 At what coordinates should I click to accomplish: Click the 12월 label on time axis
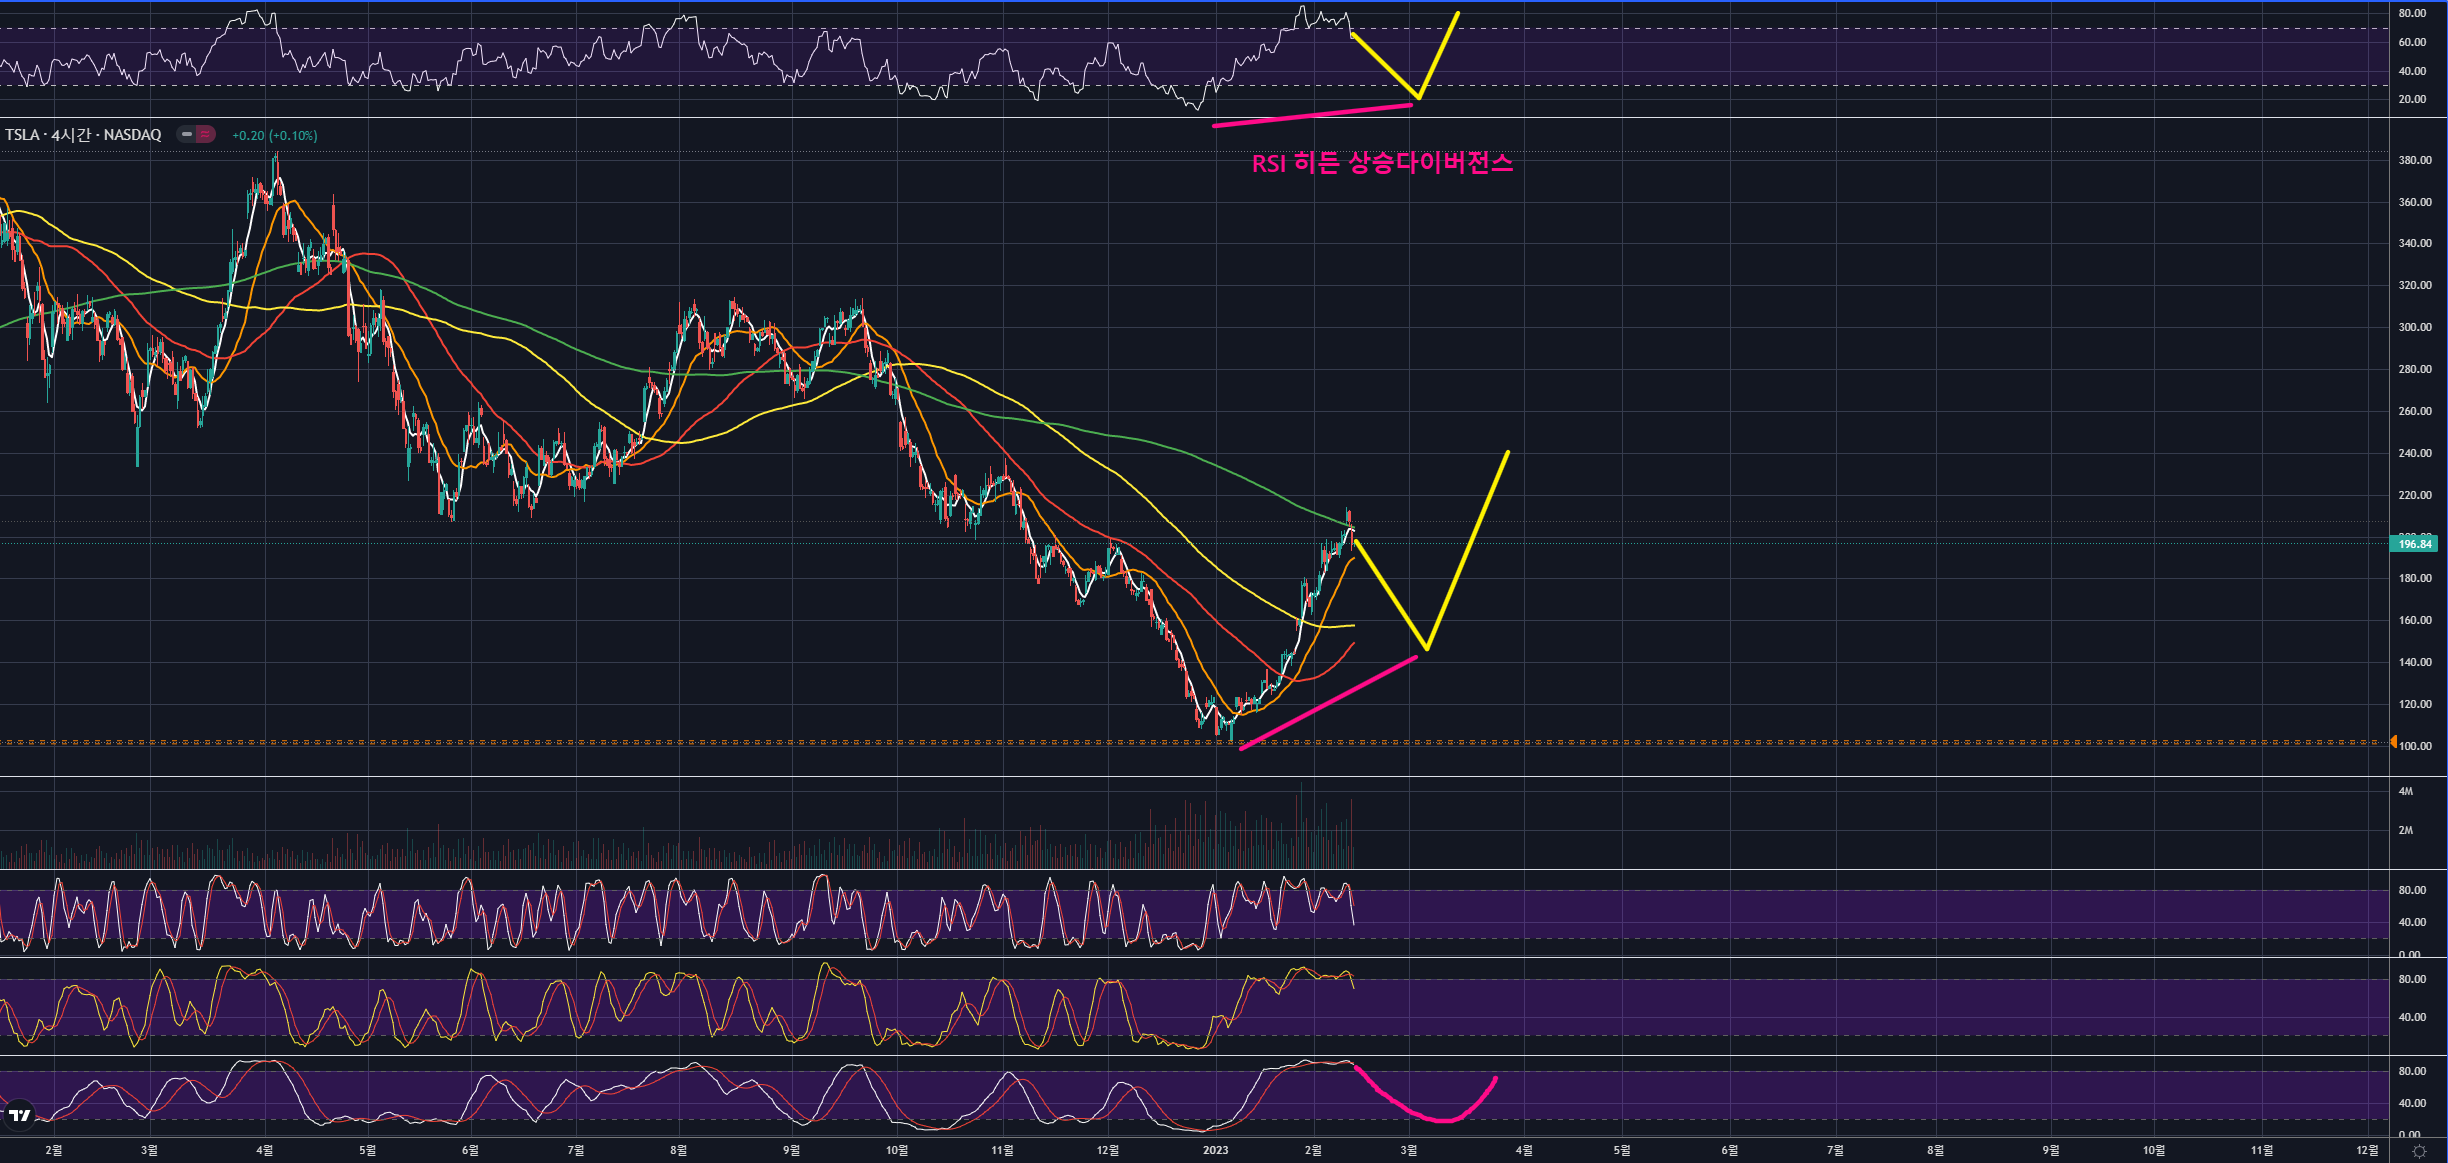tap(1107, 1150)
